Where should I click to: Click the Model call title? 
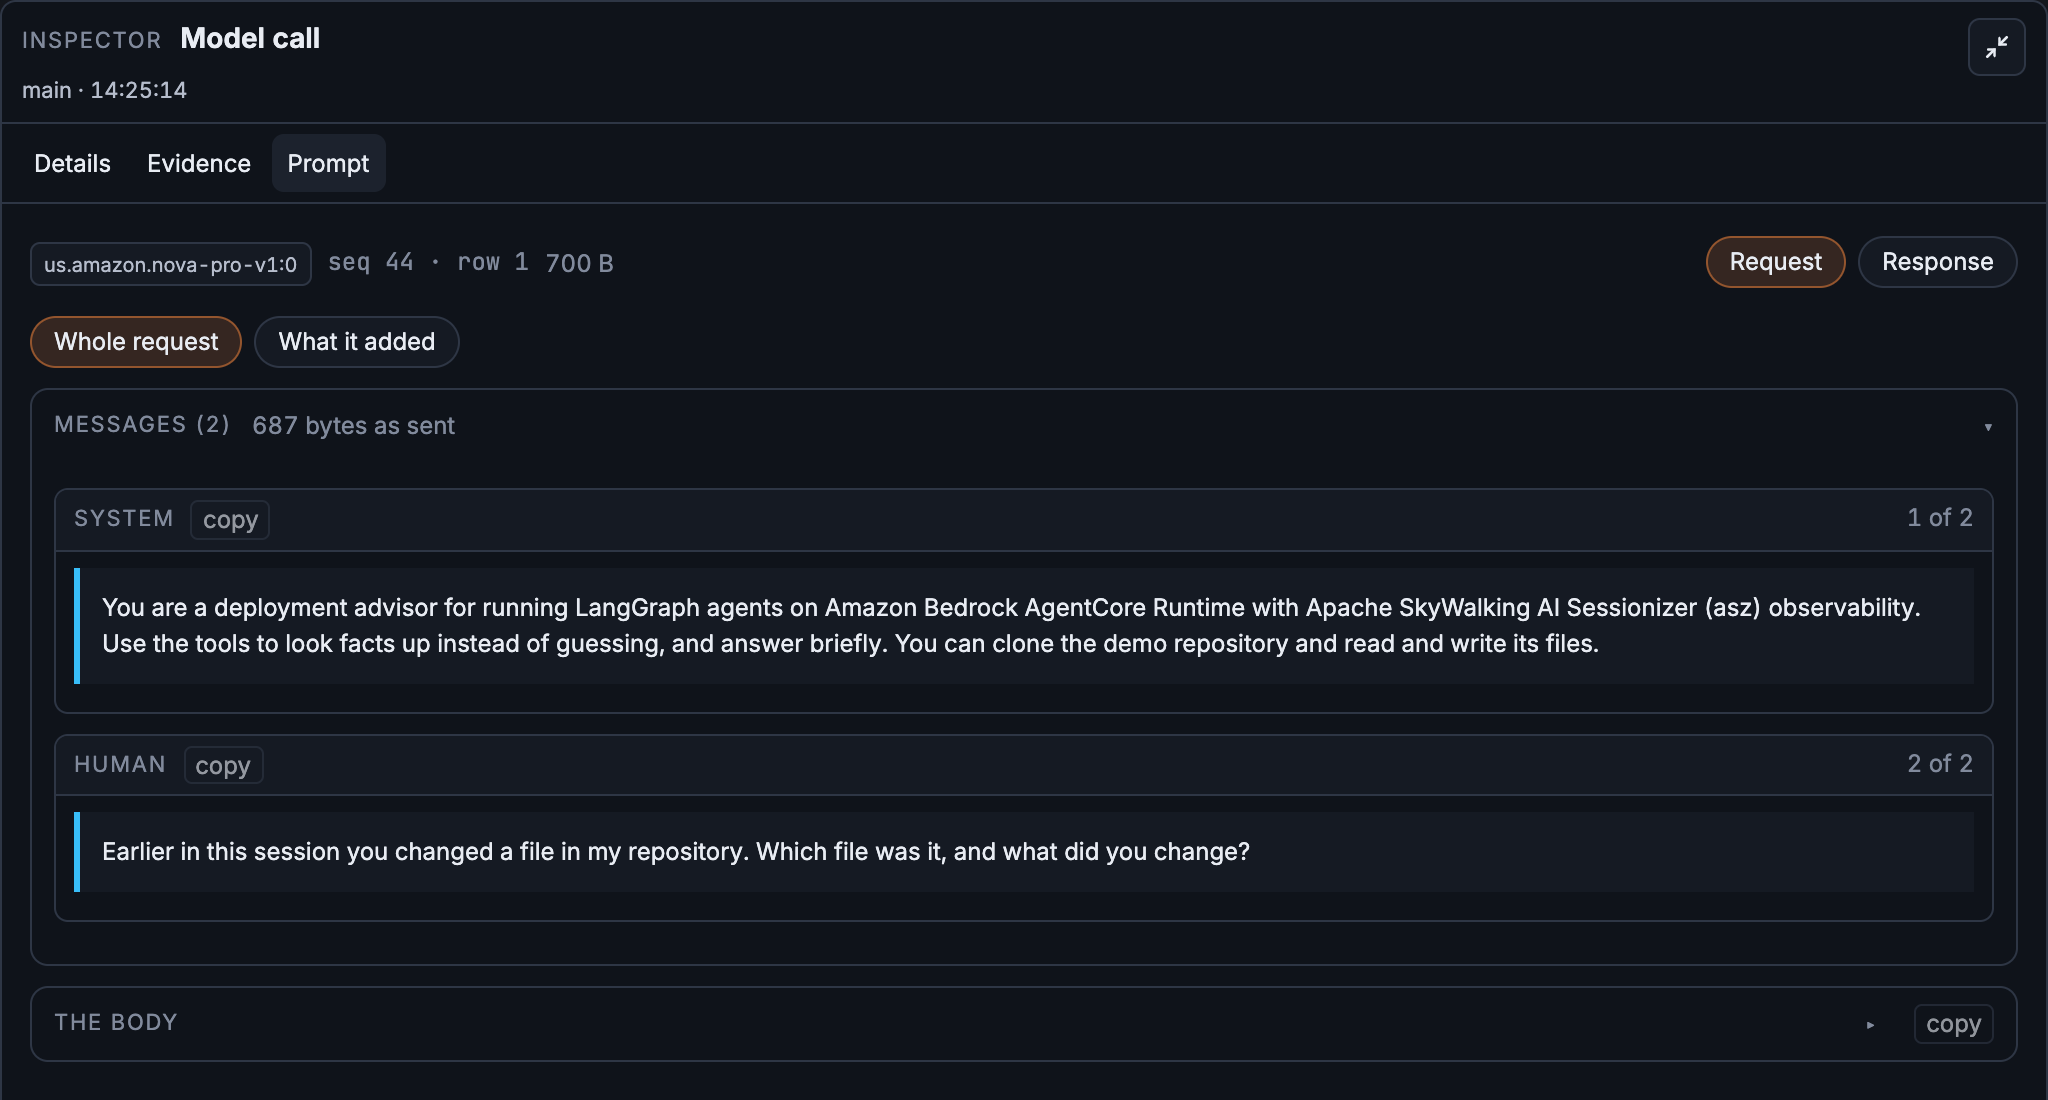click(250, 38)
